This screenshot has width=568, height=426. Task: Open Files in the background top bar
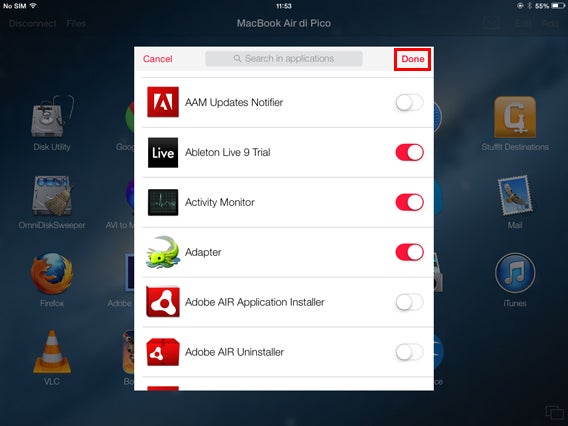[x=76, y=24]
